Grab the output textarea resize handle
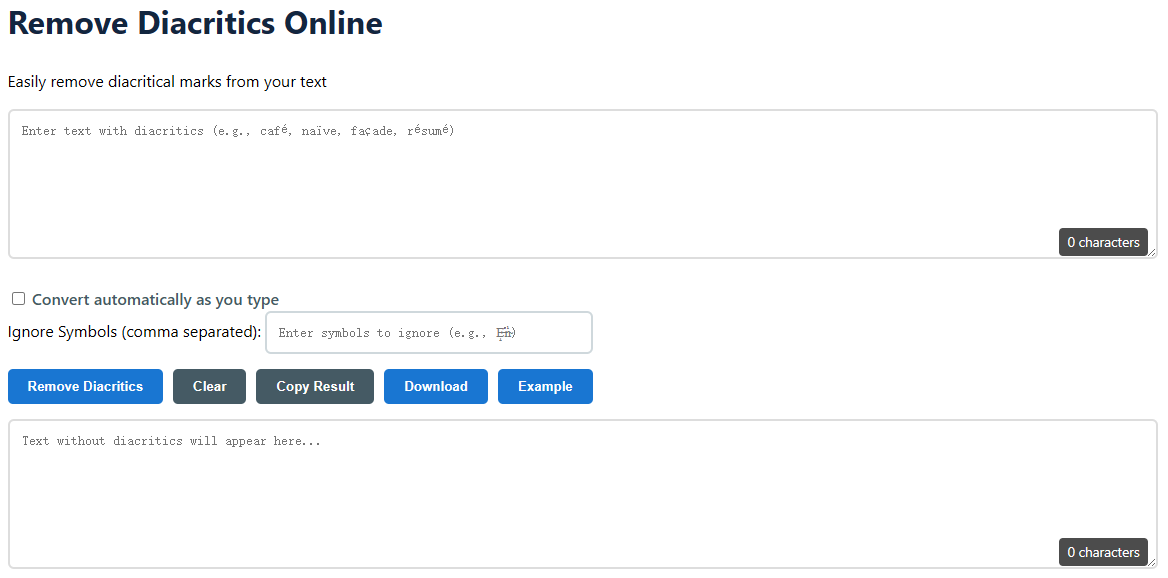The height and width of the screenshot is (578, 1168). (x=1152, y=563)
